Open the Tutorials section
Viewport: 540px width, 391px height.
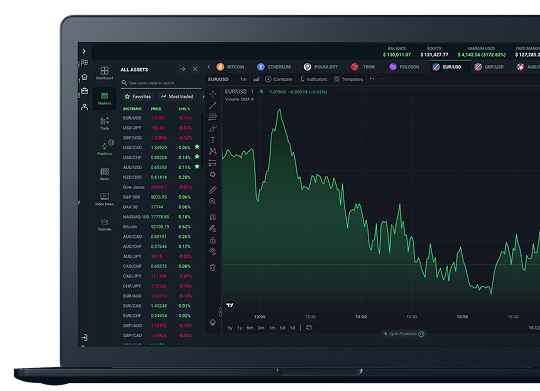click(104, 224)
